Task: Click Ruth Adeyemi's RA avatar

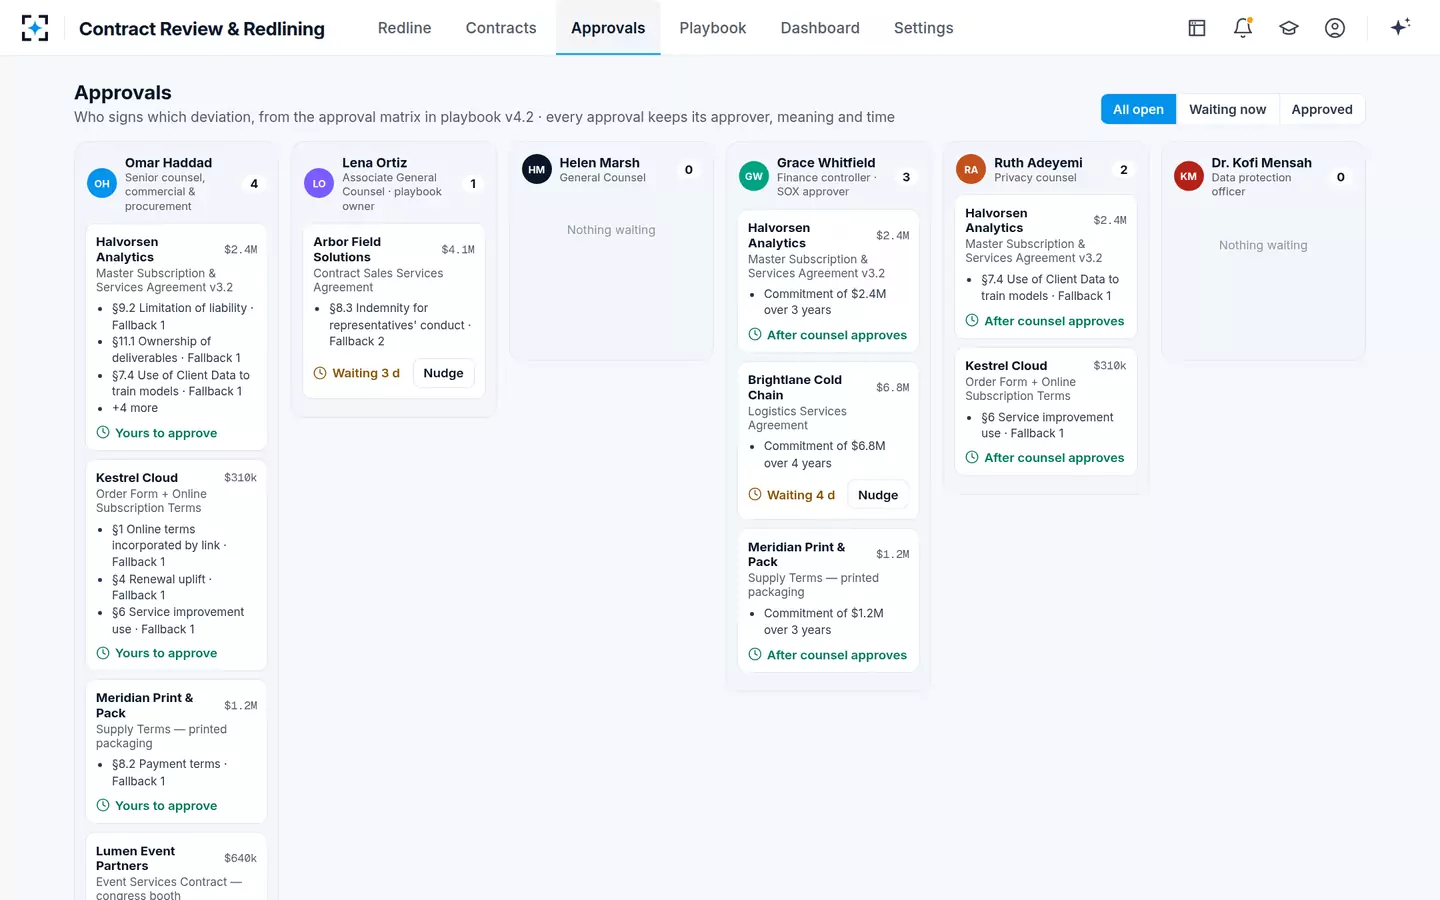Action: pos(971,170)
